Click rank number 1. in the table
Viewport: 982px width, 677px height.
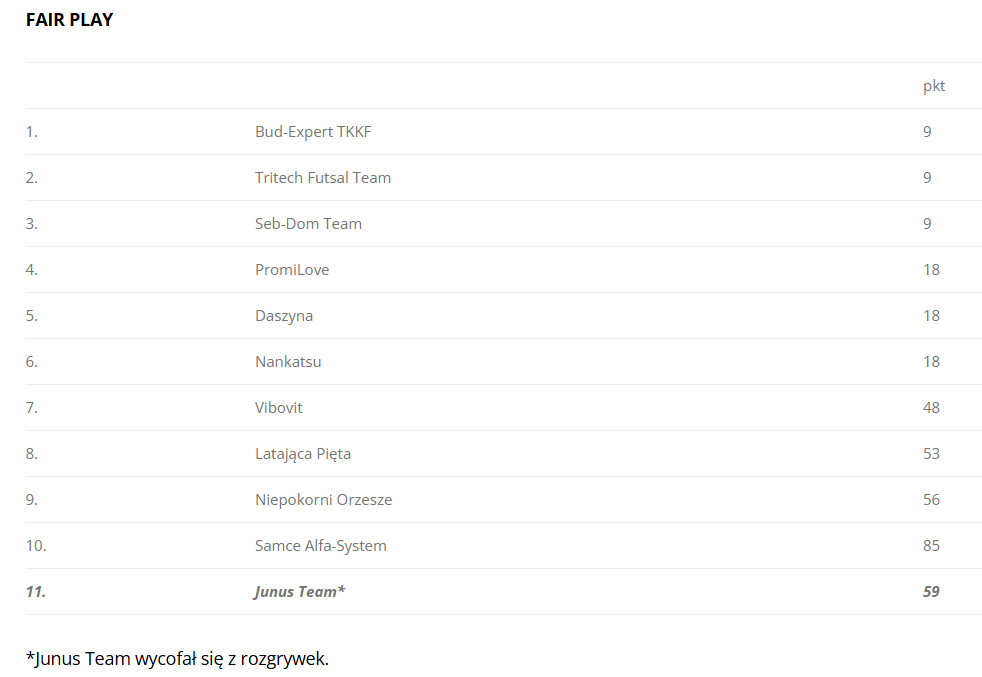[x=32, y=132]
